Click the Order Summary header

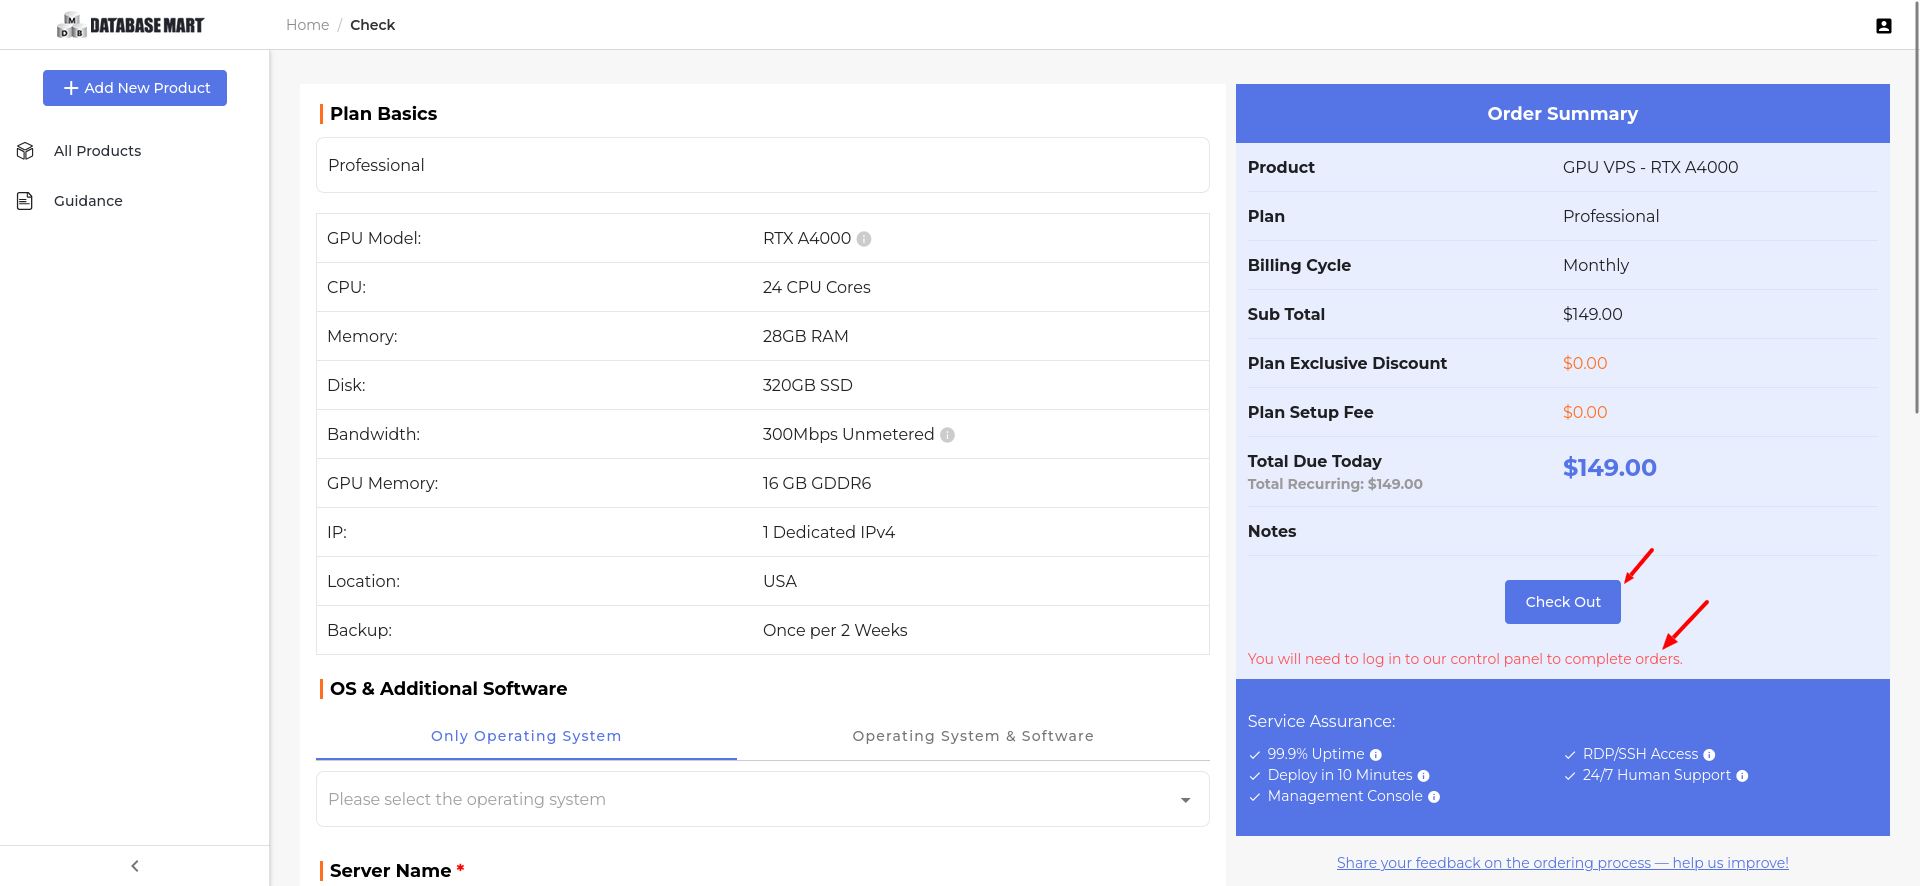(x=1562, y=114)
